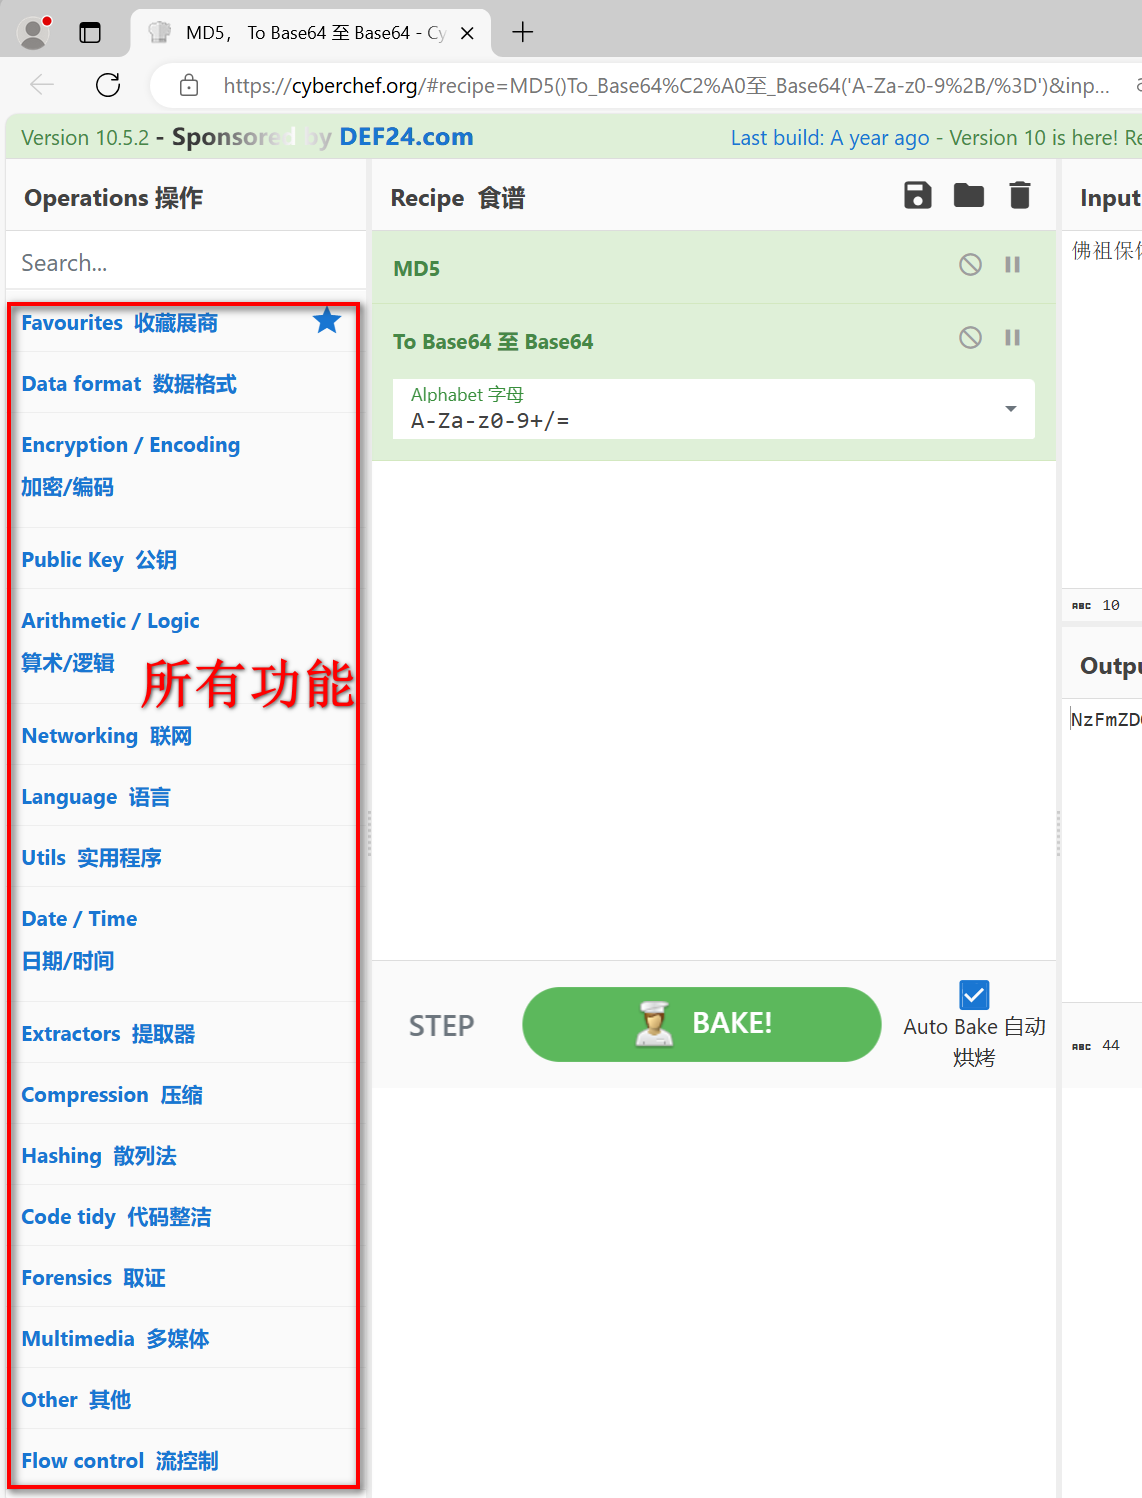Open the Alphabet dropdown in To Base64
This screenshot has height=1498, width=1142.
point(1009,409)
